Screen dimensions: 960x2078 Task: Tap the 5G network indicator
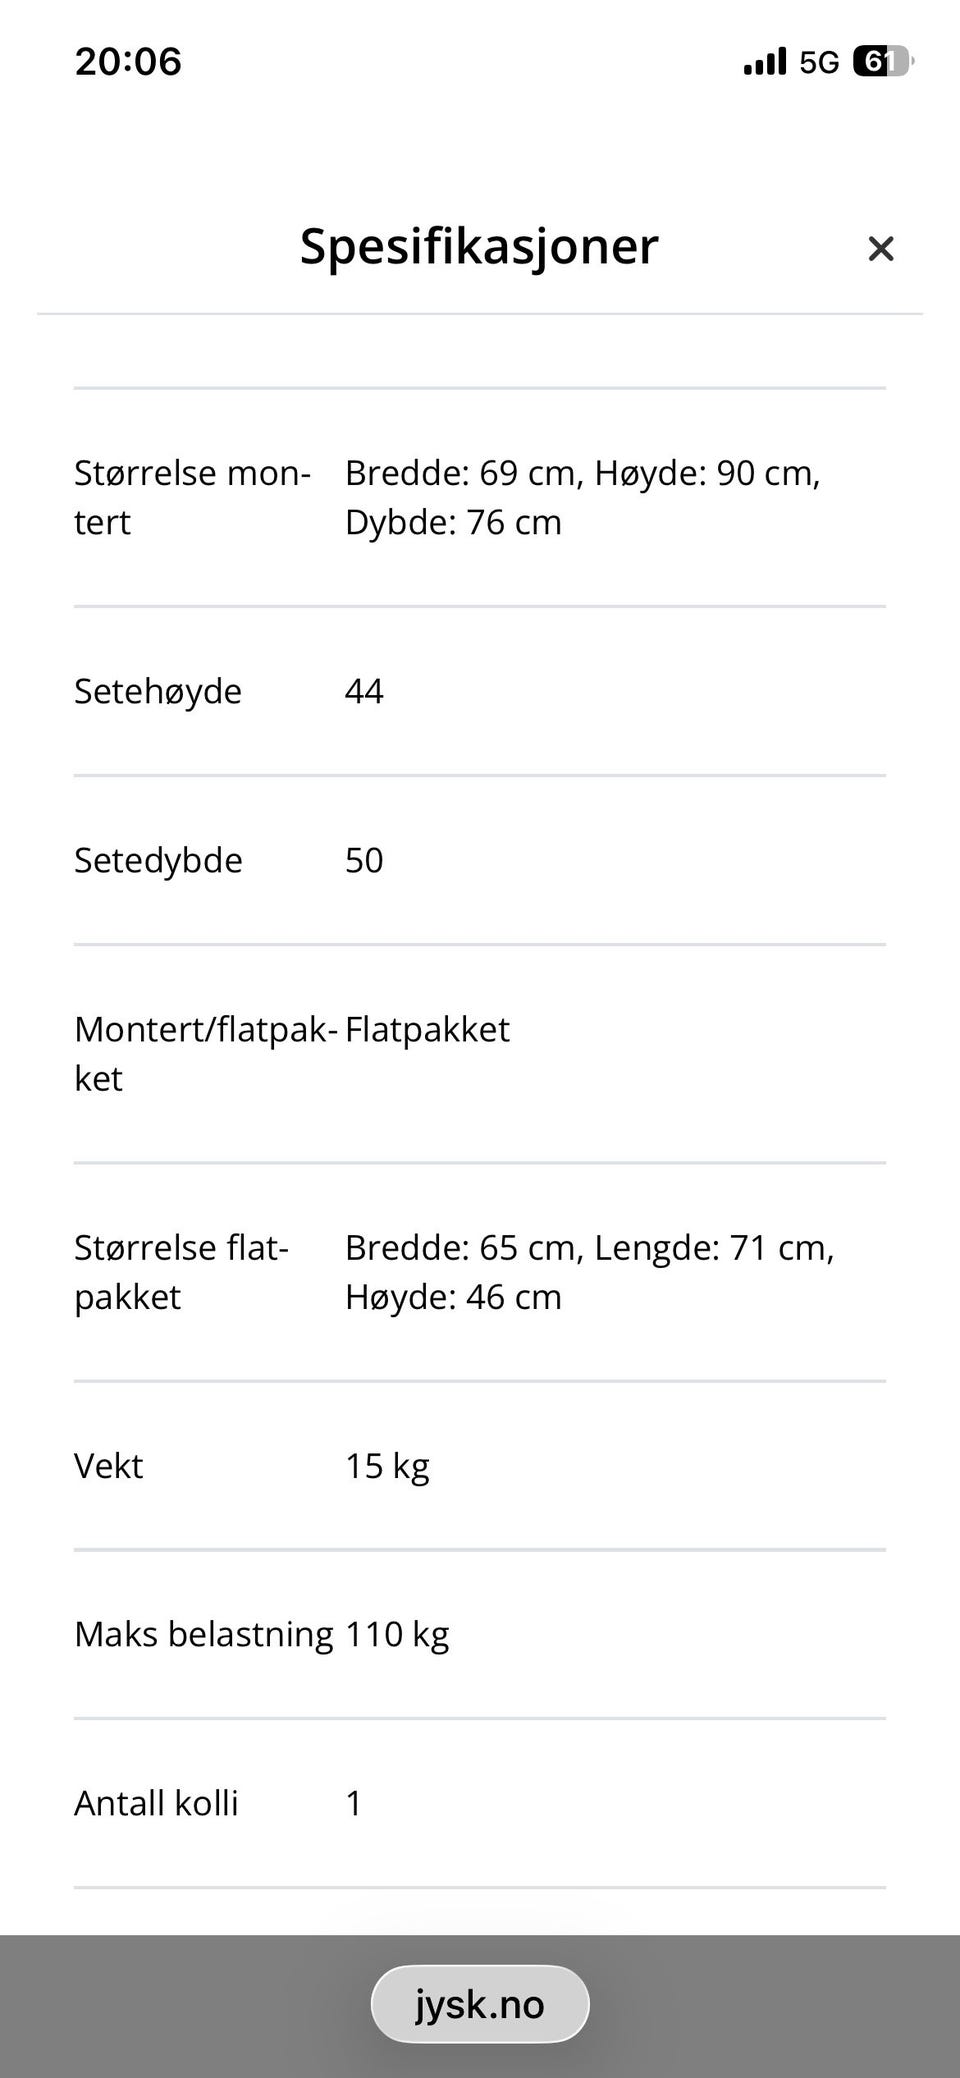(x=819, y=63)
